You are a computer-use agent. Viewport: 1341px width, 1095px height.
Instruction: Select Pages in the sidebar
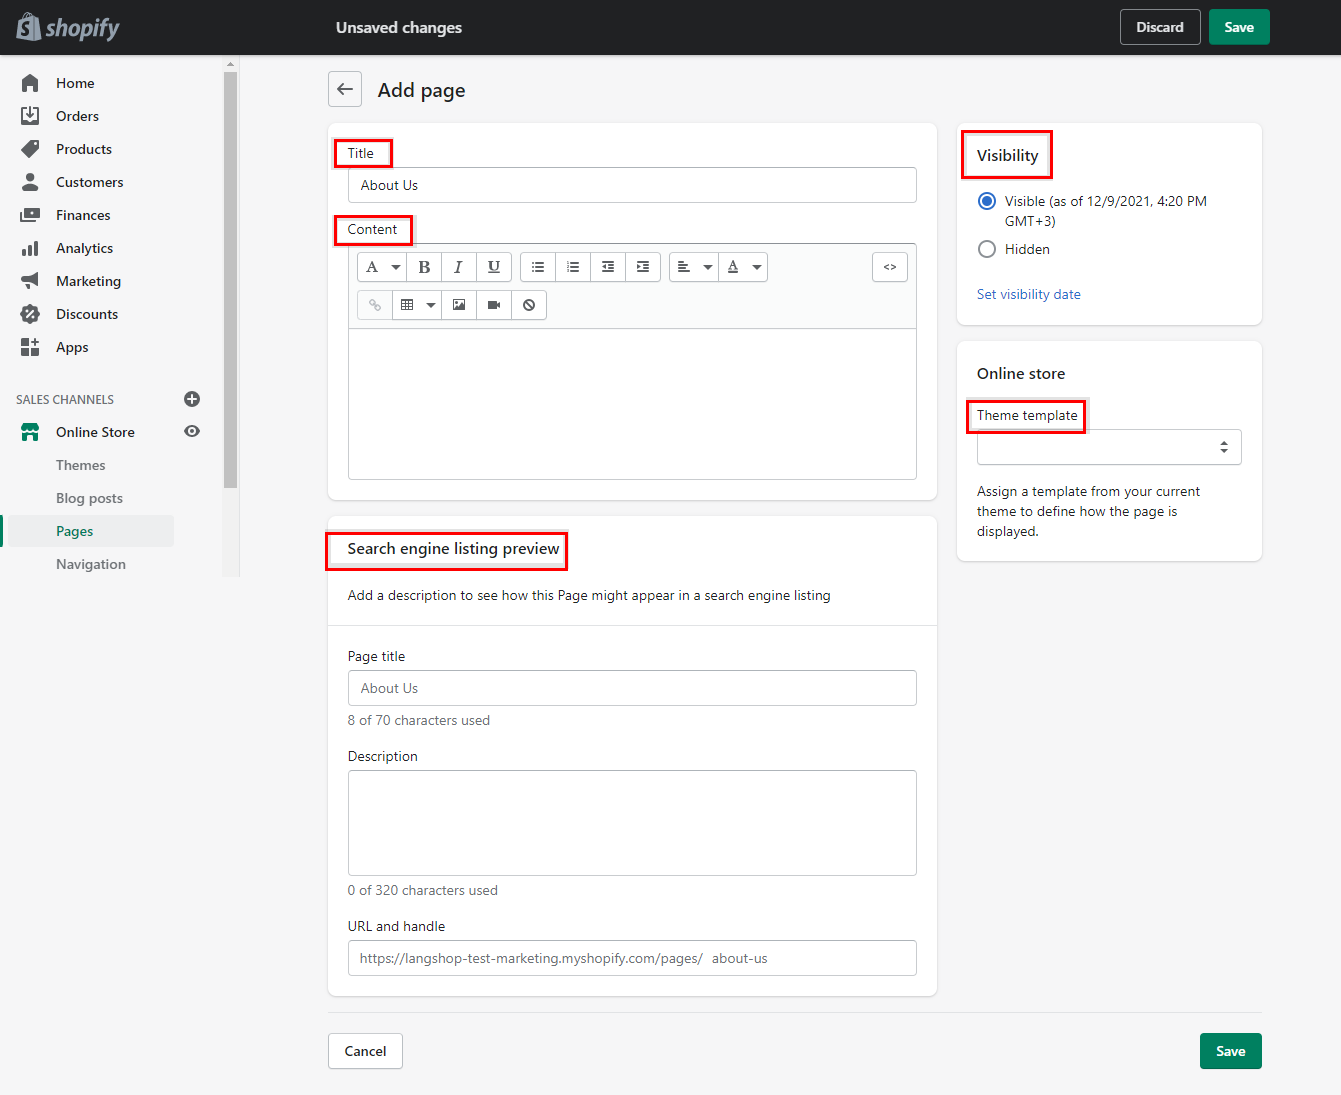[x=74, y=531]
